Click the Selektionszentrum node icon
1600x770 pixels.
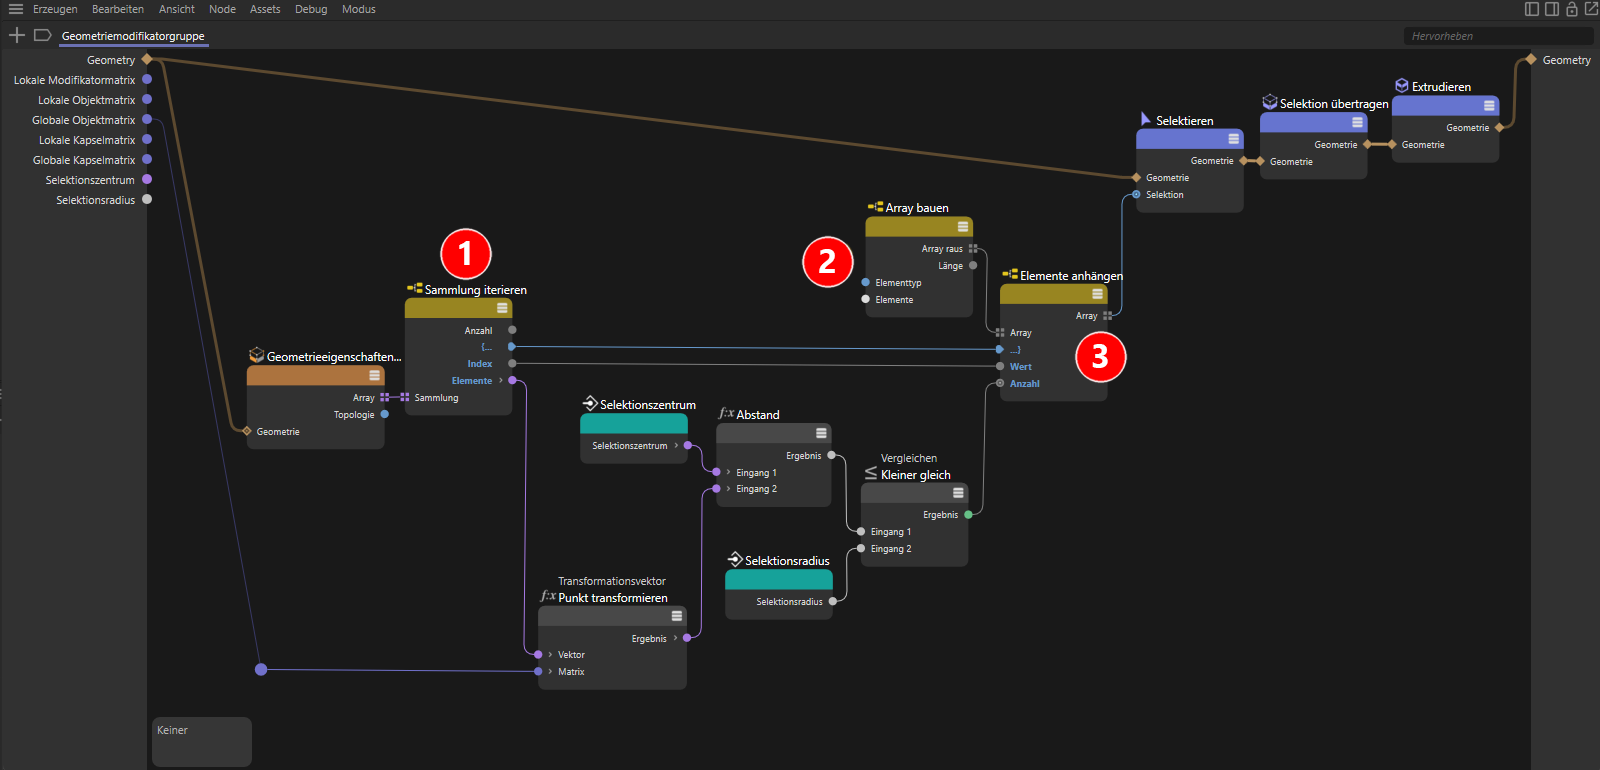(590, 404)
